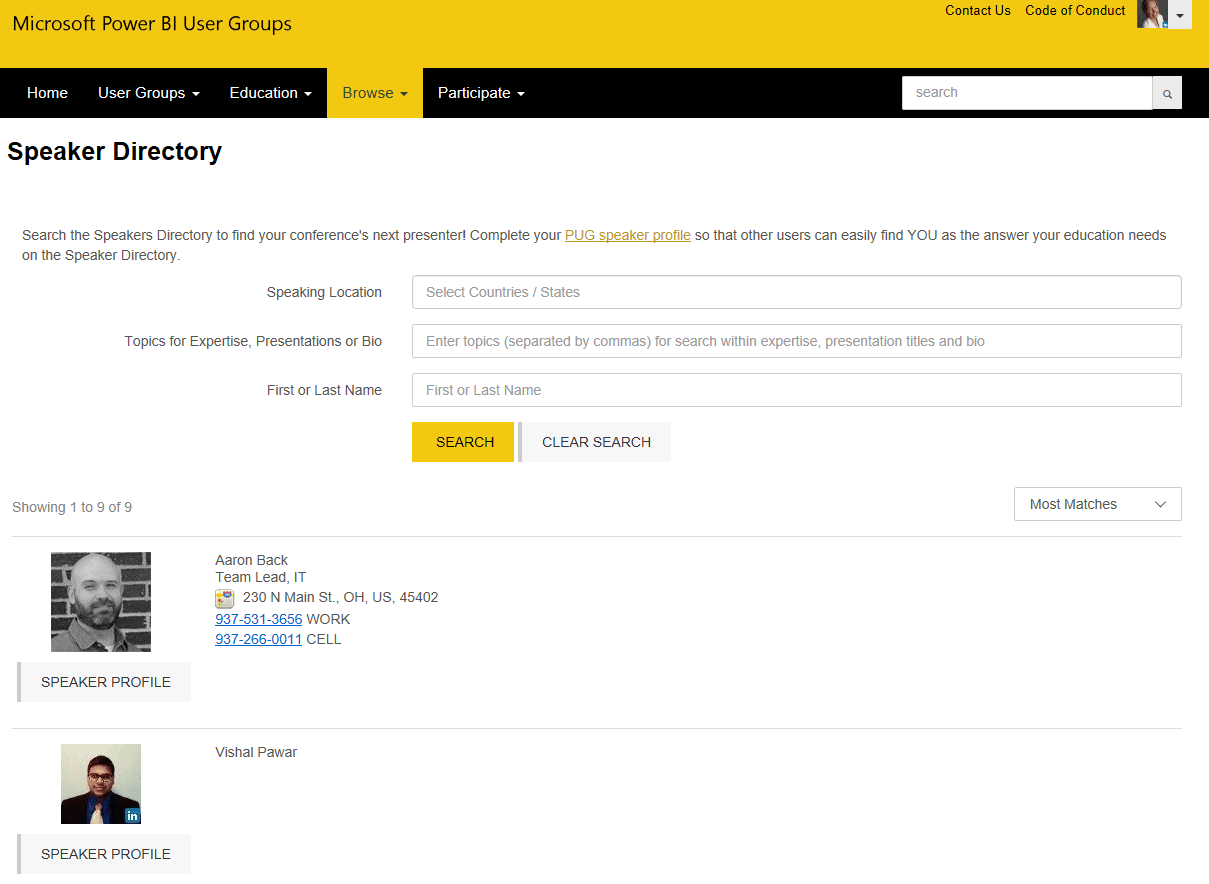Click the map icon beside Aaron Back's address
Image resolution: width=1209 pixels, height=884 pixels.
(x=225, y=598)
